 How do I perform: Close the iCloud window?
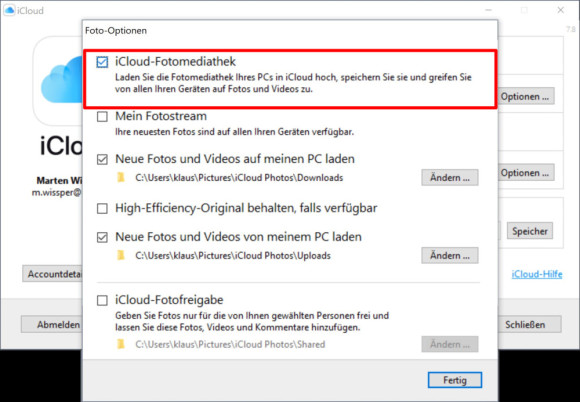561,10
